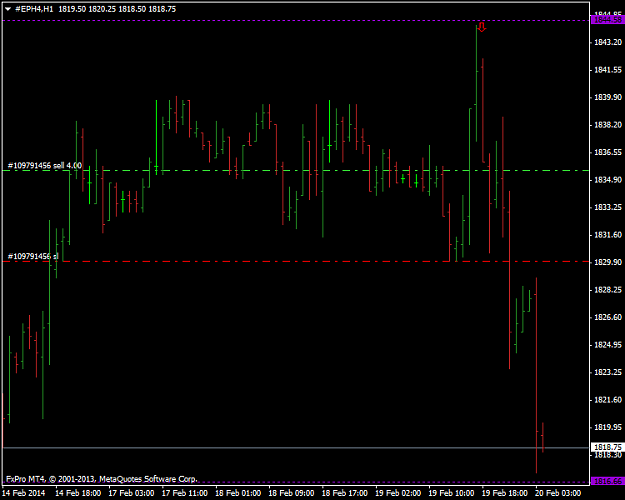The width and height of the screenshot is (625, 500).
Task: Click the 1839.90 price scale label
Action: point(608,98)
